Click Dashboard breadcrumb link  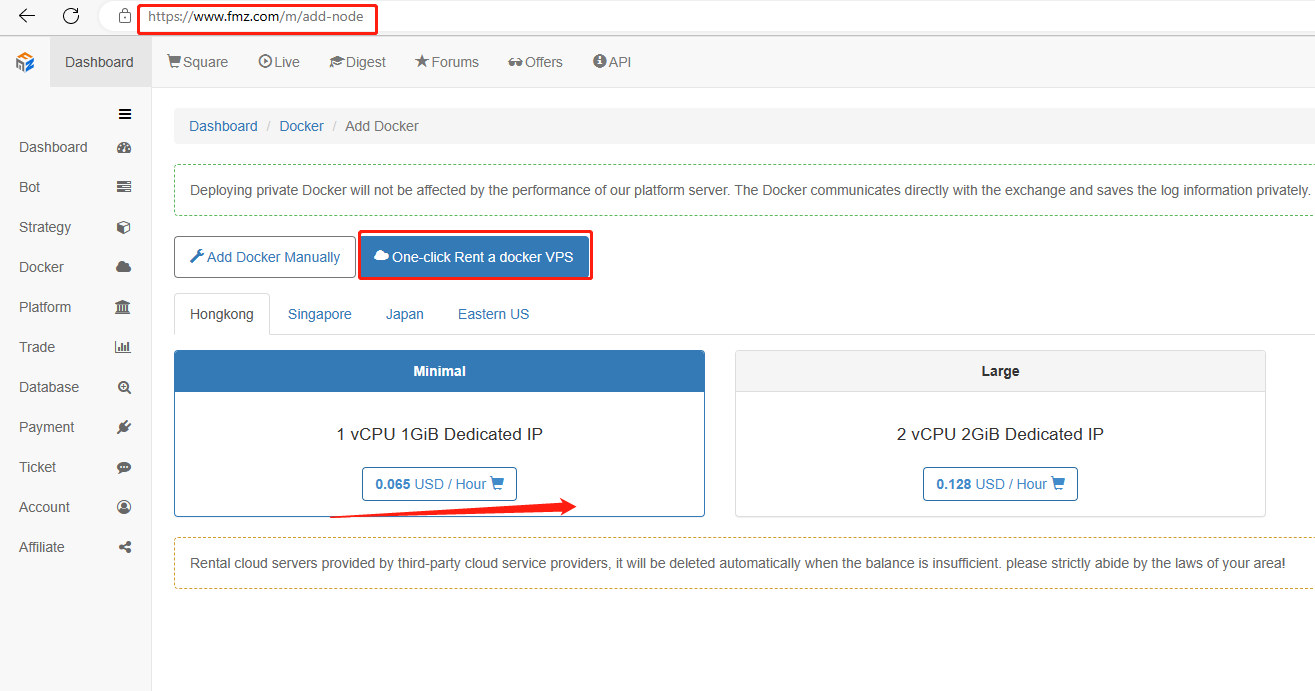pyautogui.click(x=223, y=126)
